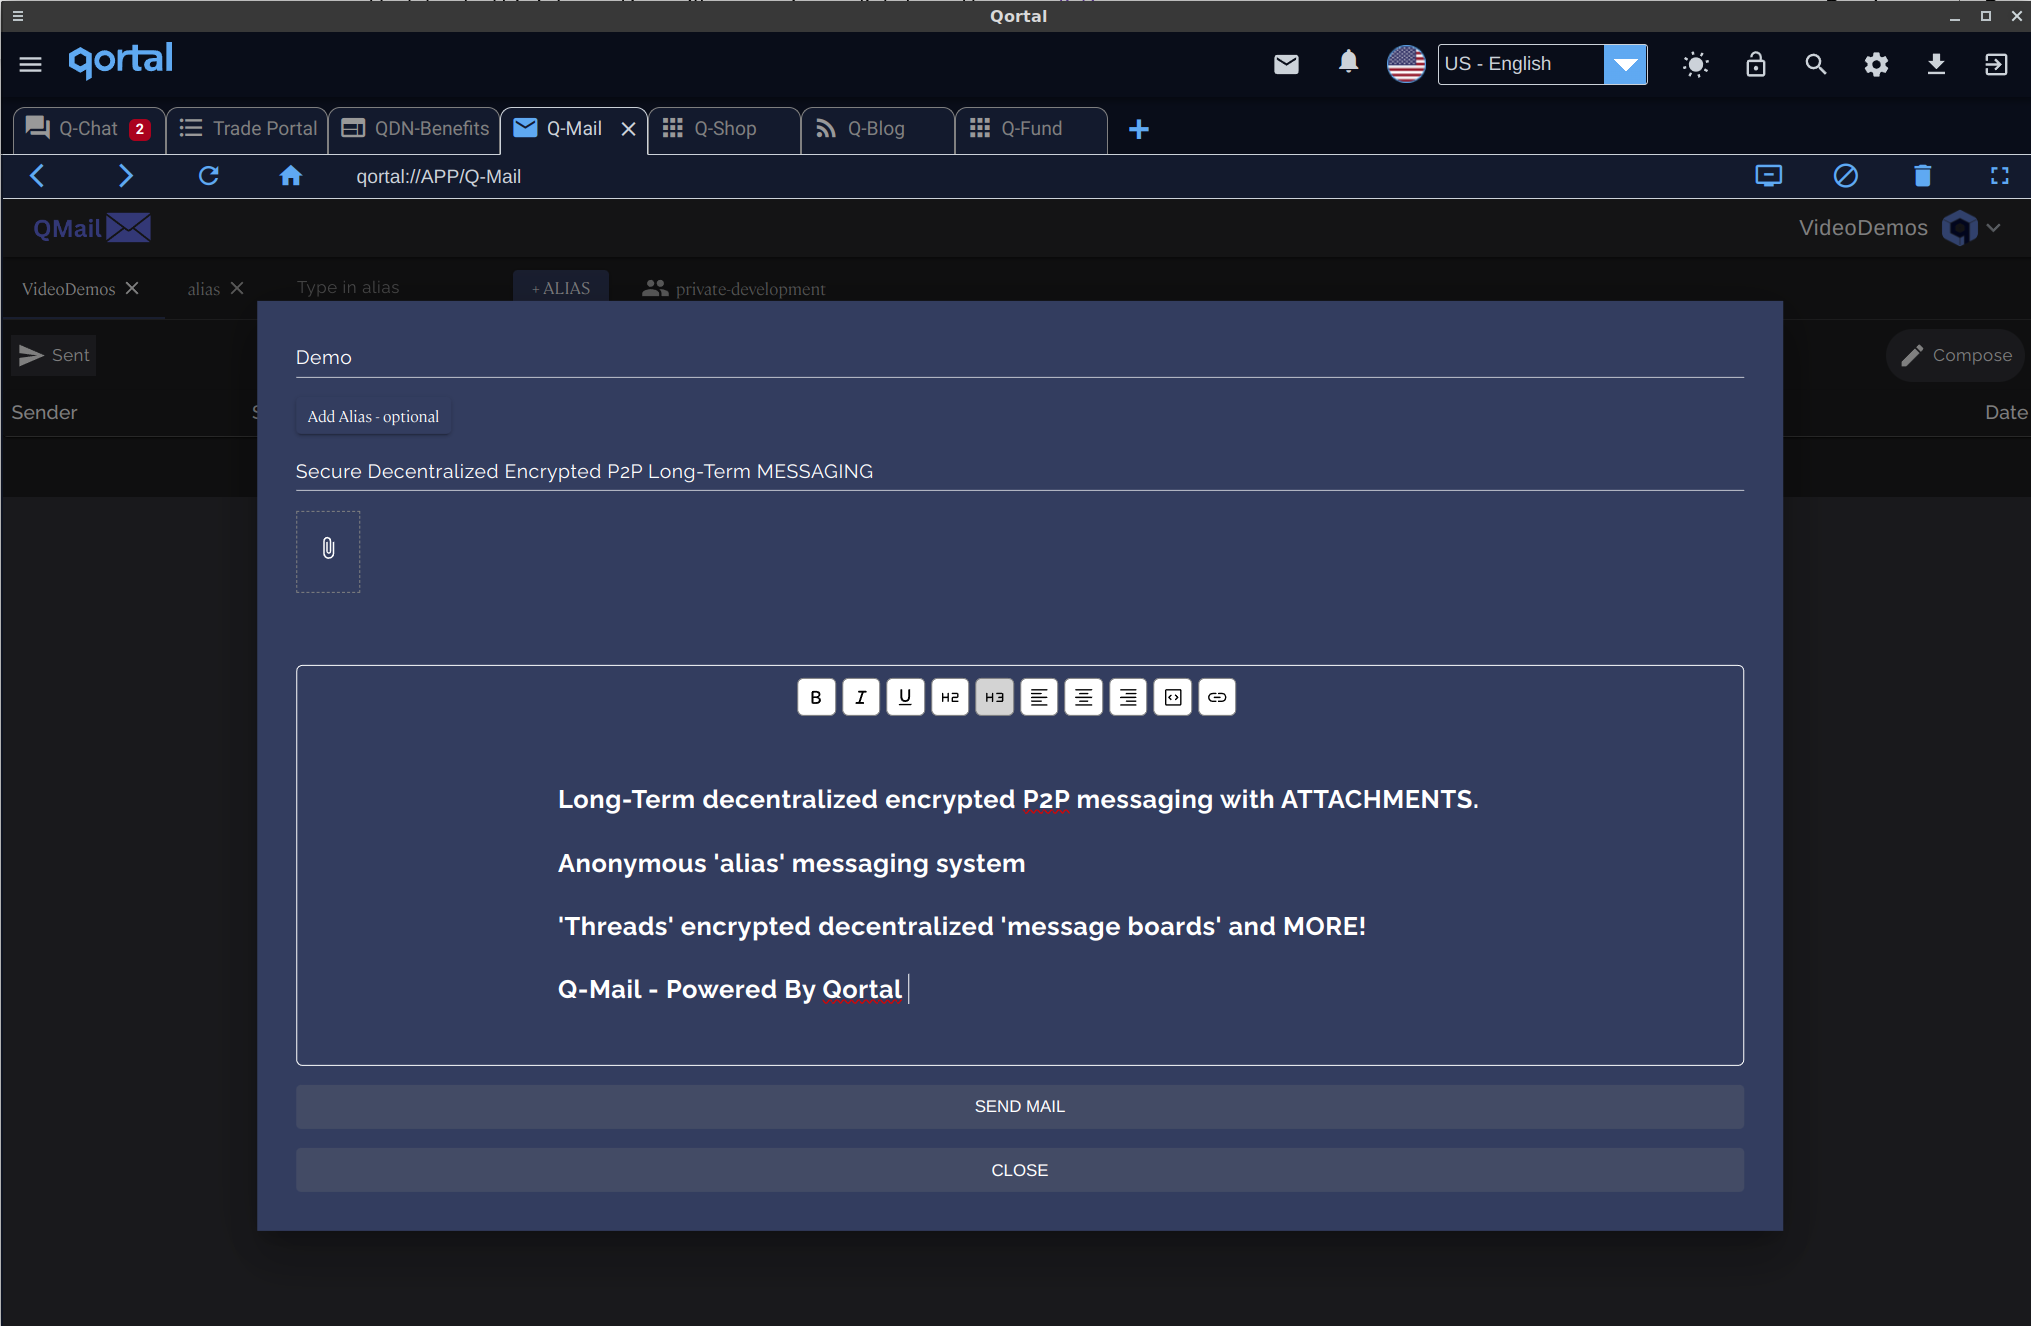This screenshot has width=2031, height=1326.
Task: Switch to the Q-Chat tab
Action: click(88, 129)
